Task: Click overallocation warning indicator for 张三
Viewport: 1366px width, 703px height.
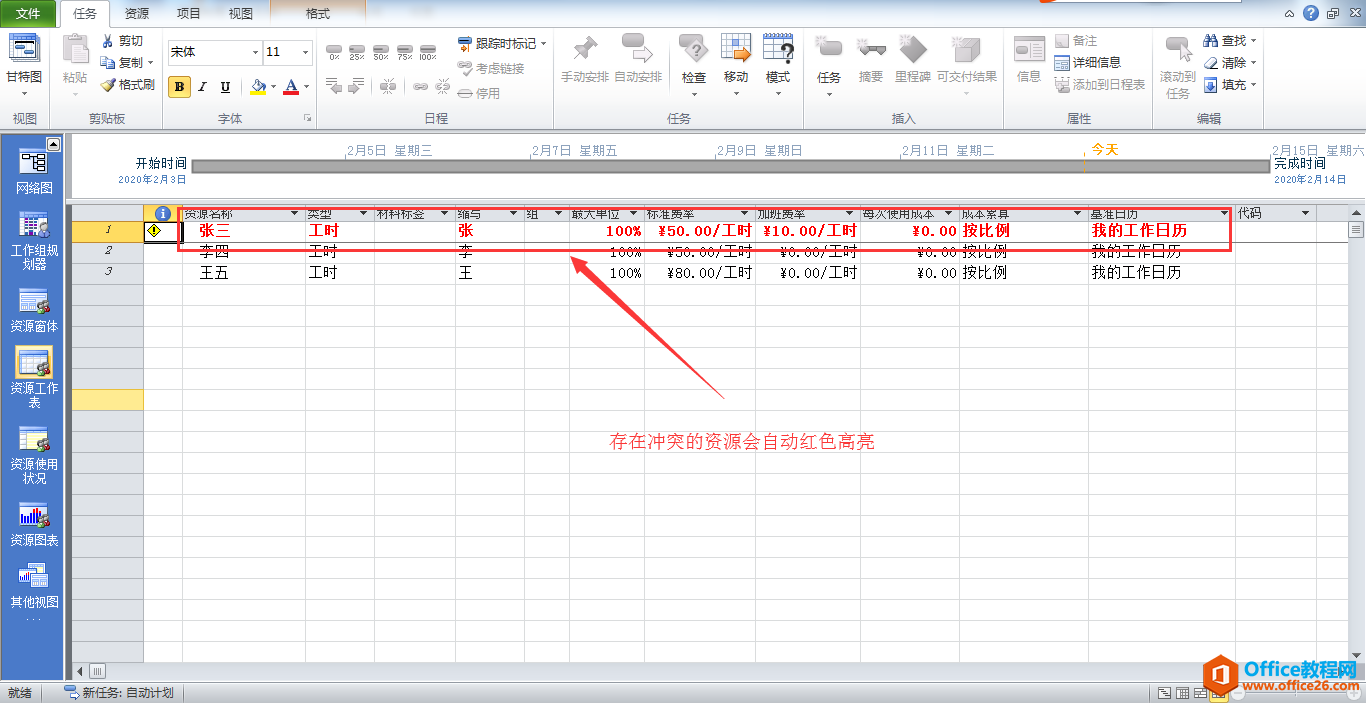Action: coord(154,230)
